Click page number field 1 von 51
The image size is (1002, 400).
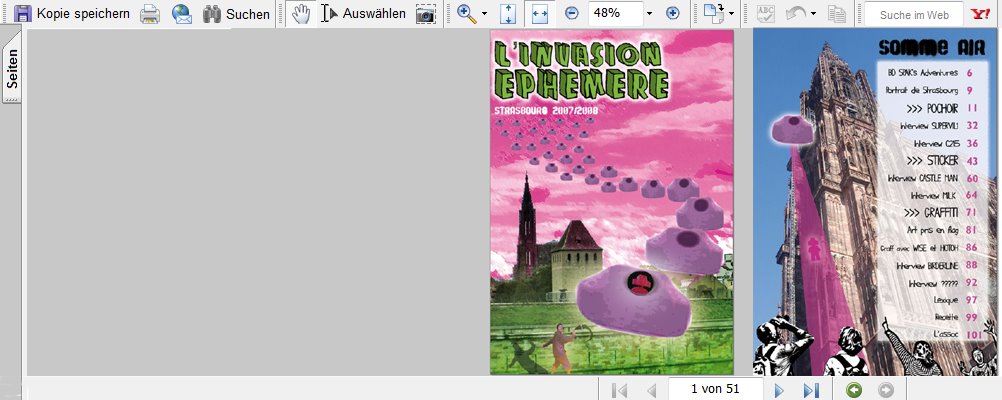point(715,388)
